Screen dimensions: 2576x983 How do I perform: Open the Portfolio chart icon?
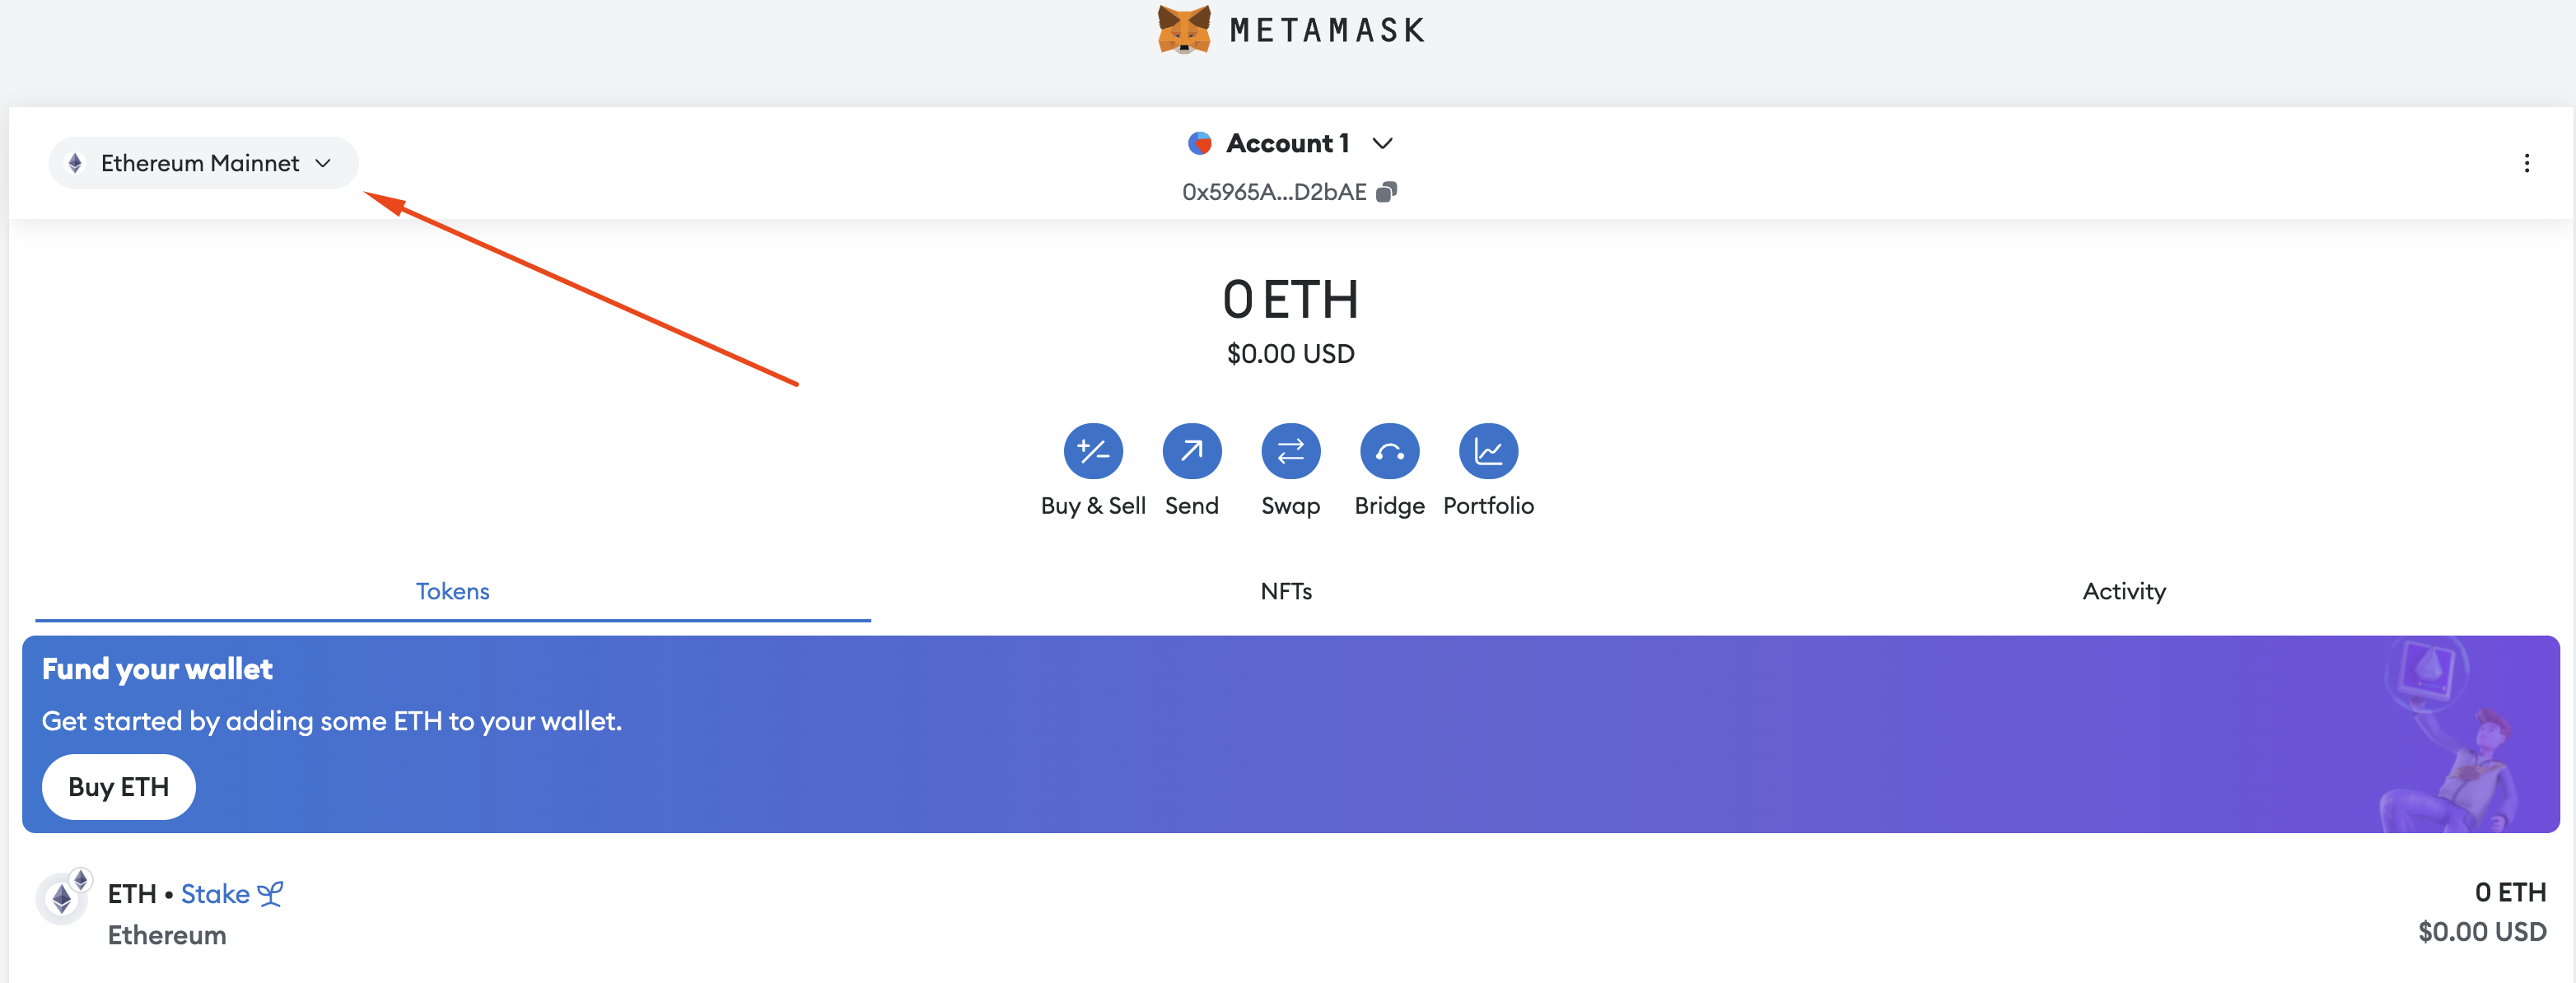pyautogui.click(x=1488, y=452)
